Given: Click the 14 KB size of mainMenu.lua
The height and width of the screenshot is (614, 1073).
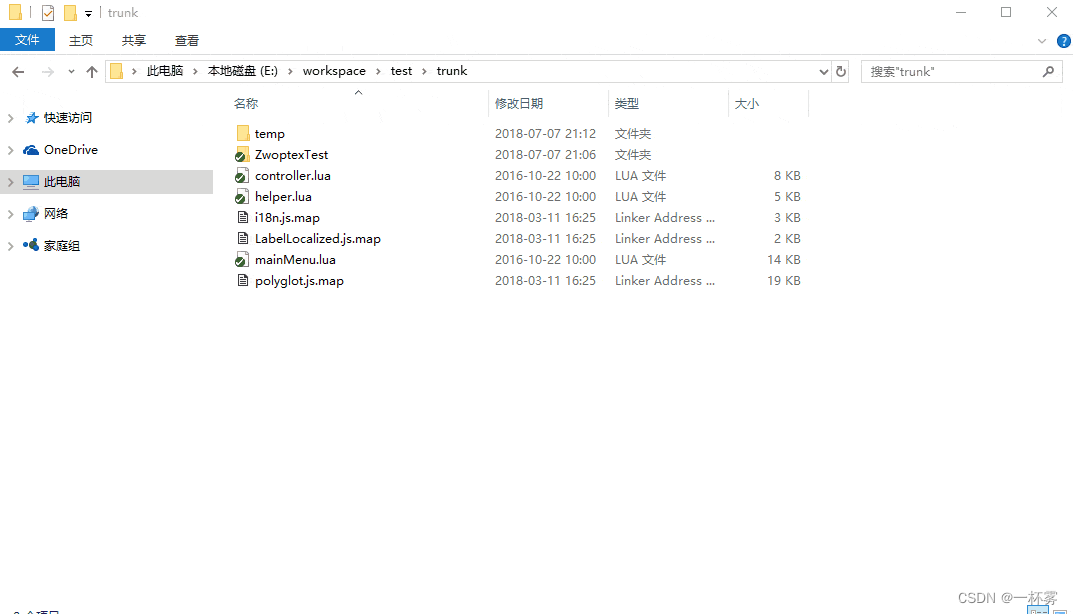Looking at the screenshot, I should [784, 260].
